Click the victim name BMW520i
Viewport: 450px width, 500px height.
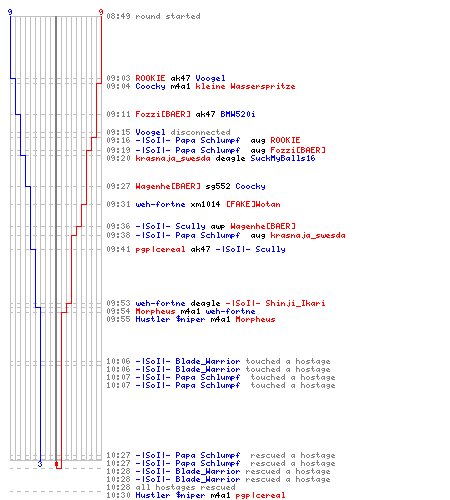tap(238, 114)
